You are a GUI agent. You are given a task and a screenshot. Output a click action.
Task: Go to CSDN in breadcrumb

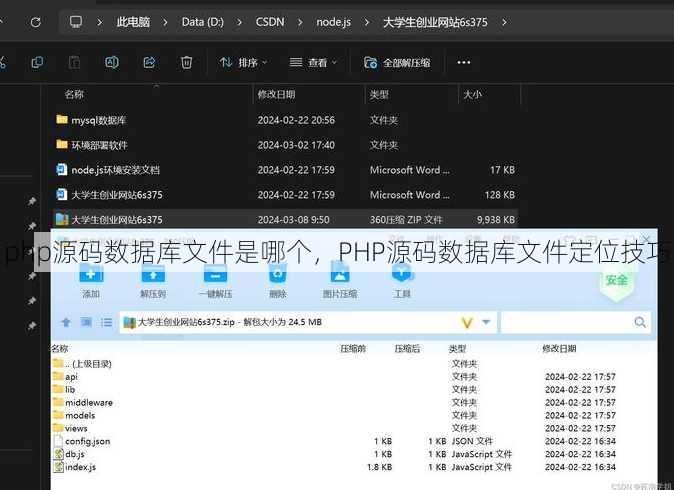[x=270, y=22]
